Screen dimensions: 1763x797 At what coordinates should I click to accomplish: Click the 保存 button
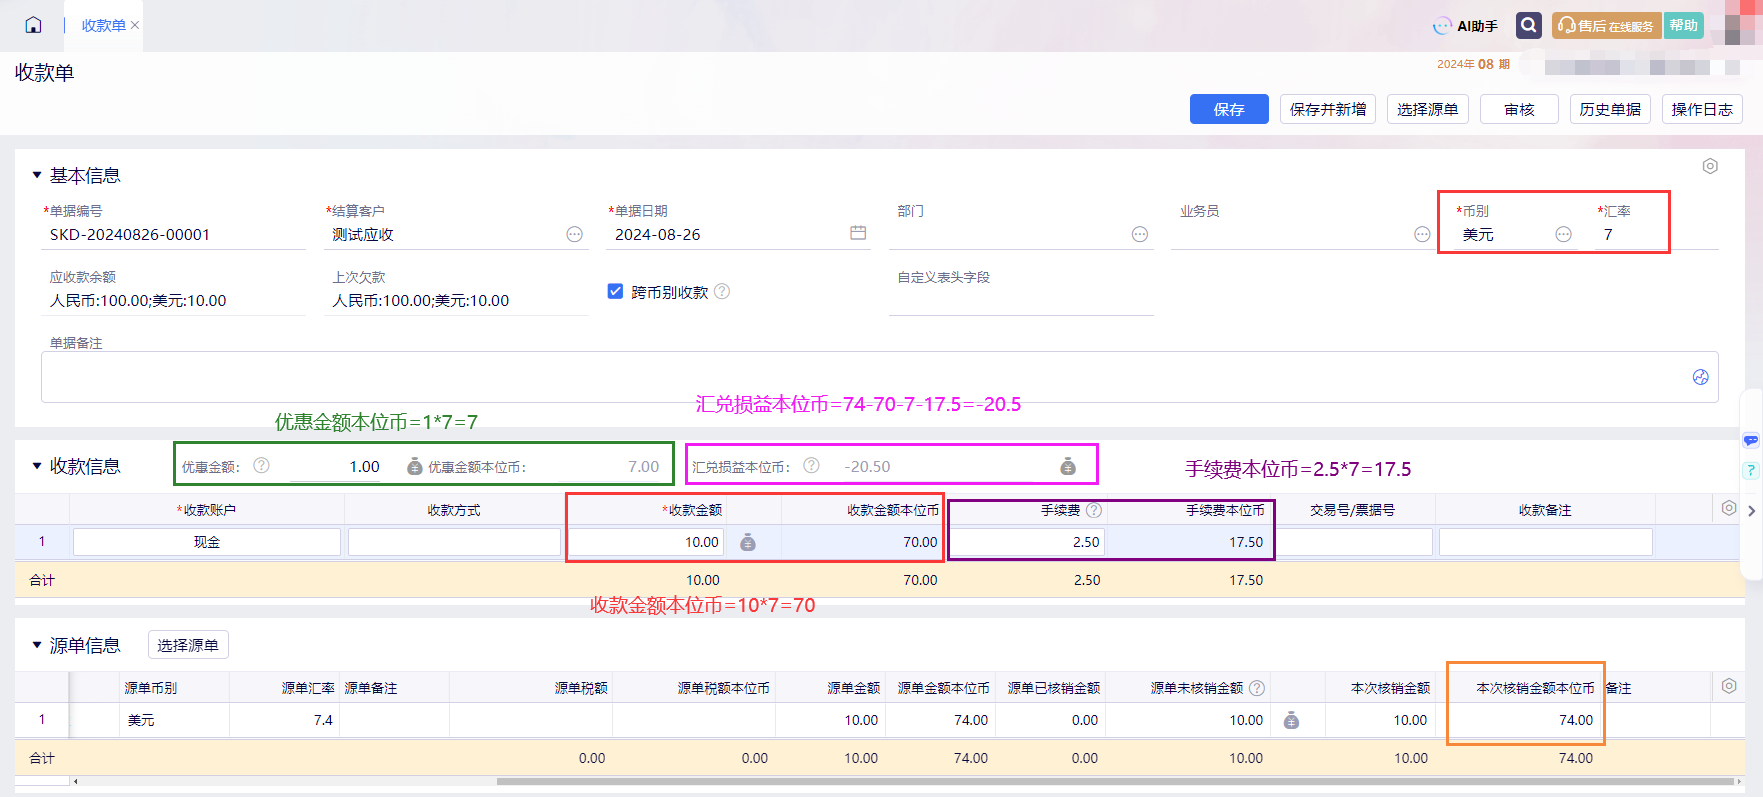tap(1229, 109)
